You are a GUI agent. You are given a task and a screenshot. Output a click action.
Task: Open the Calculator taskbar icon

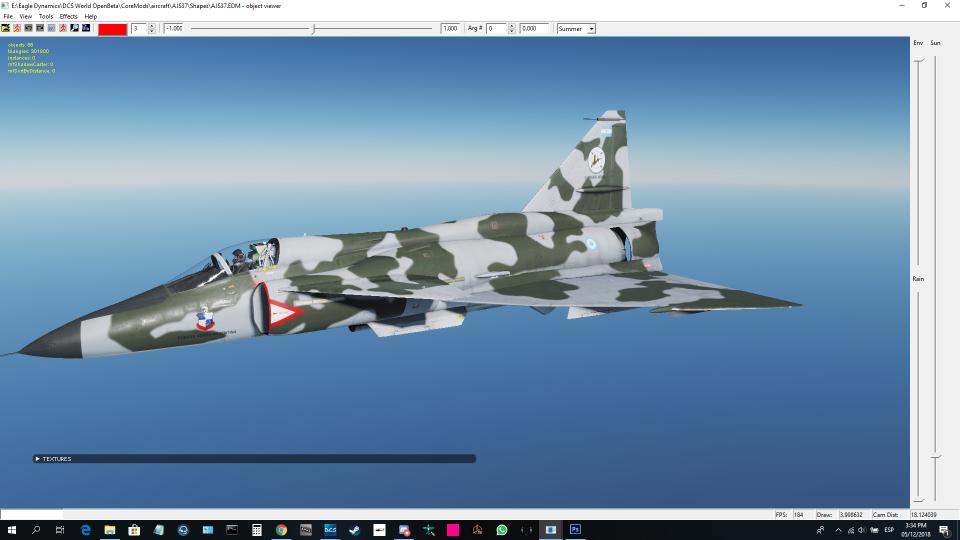[x=257, y=530]
